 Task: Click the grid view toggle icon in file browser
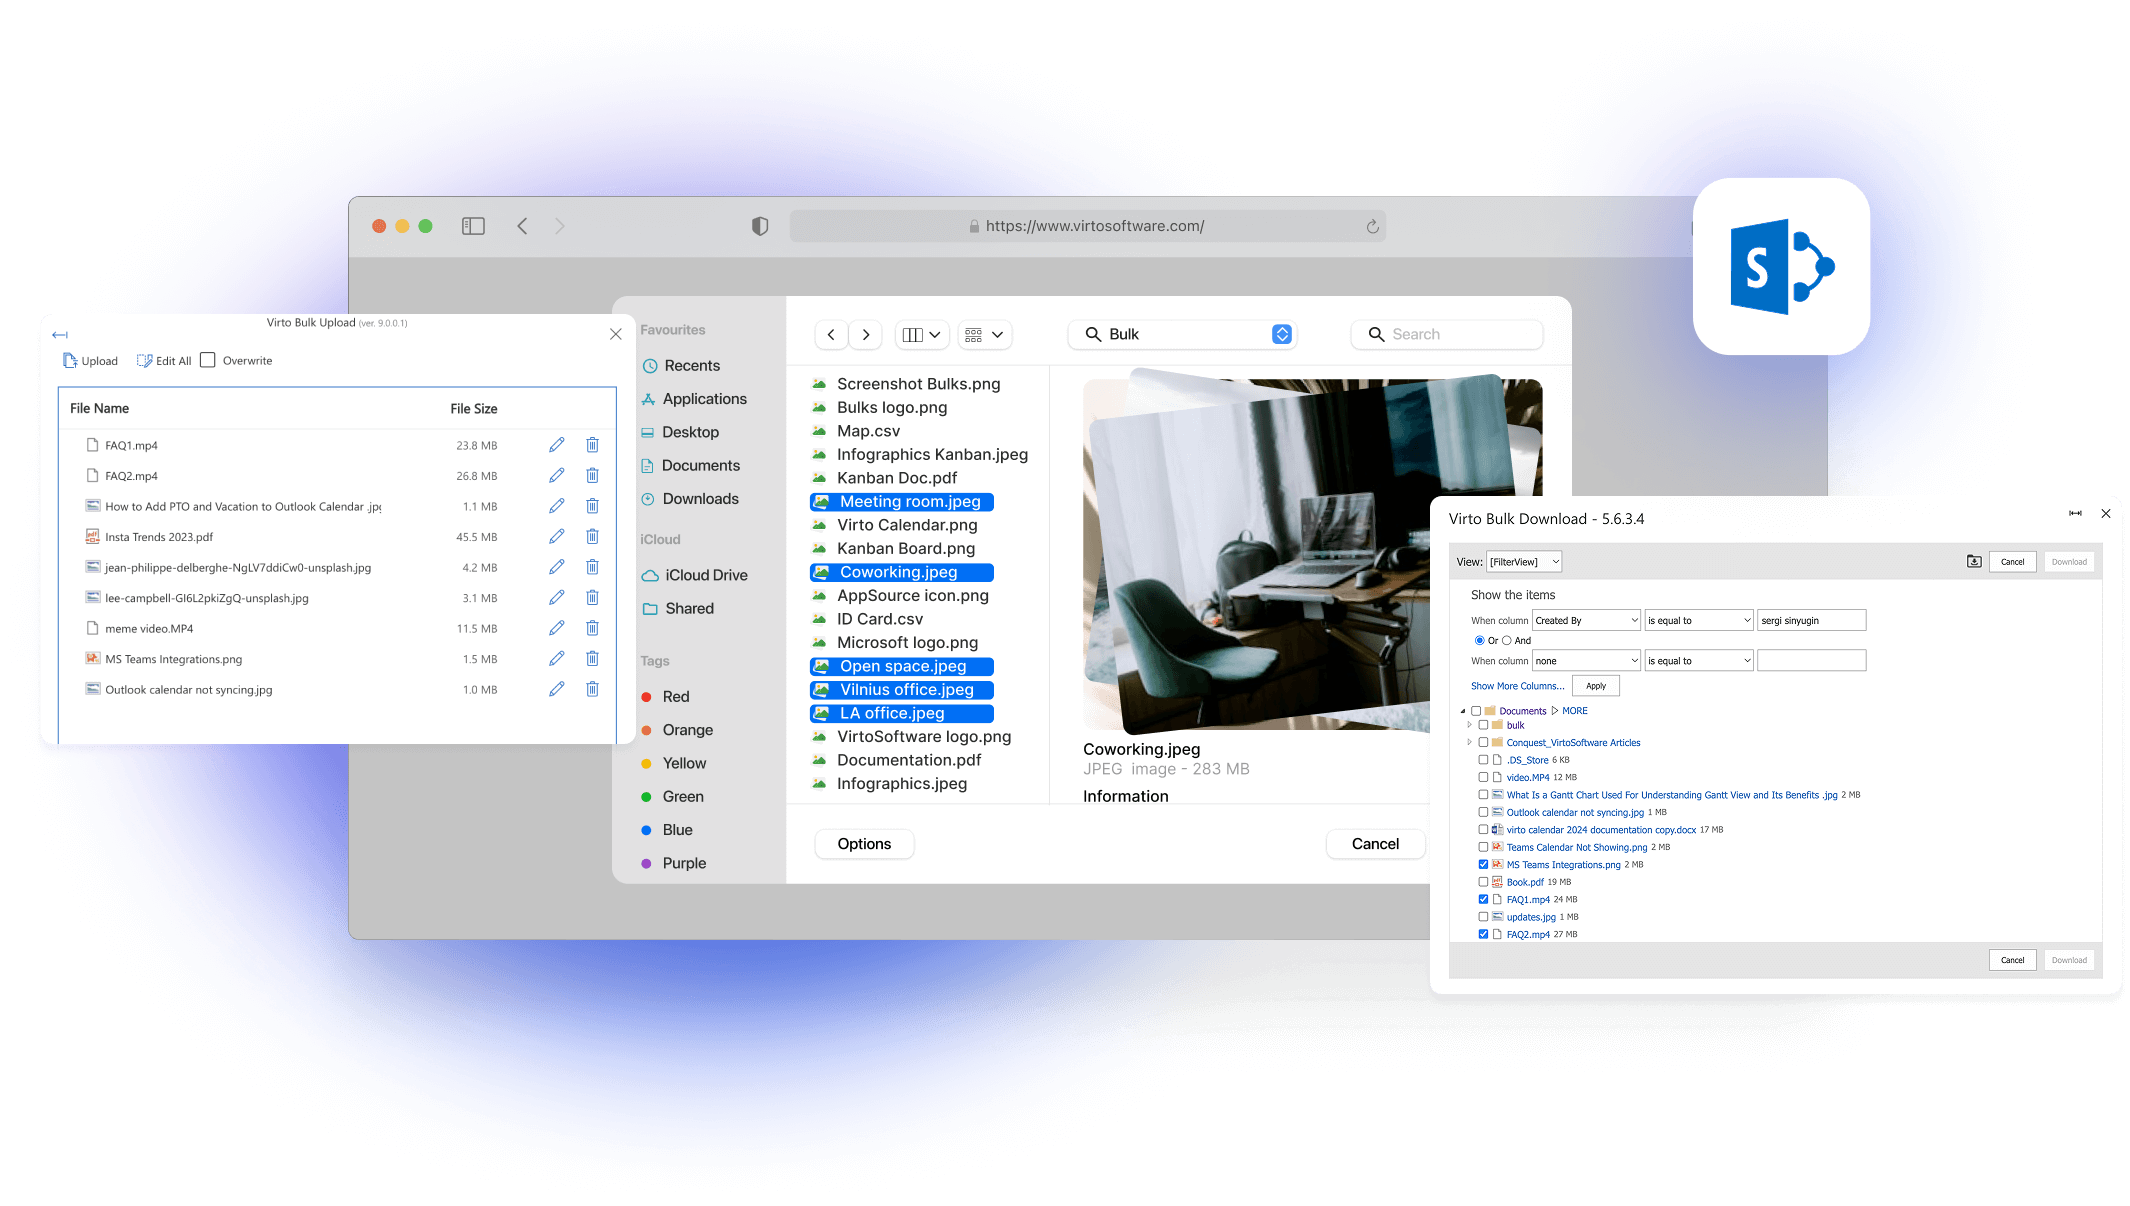click(980, 334)
